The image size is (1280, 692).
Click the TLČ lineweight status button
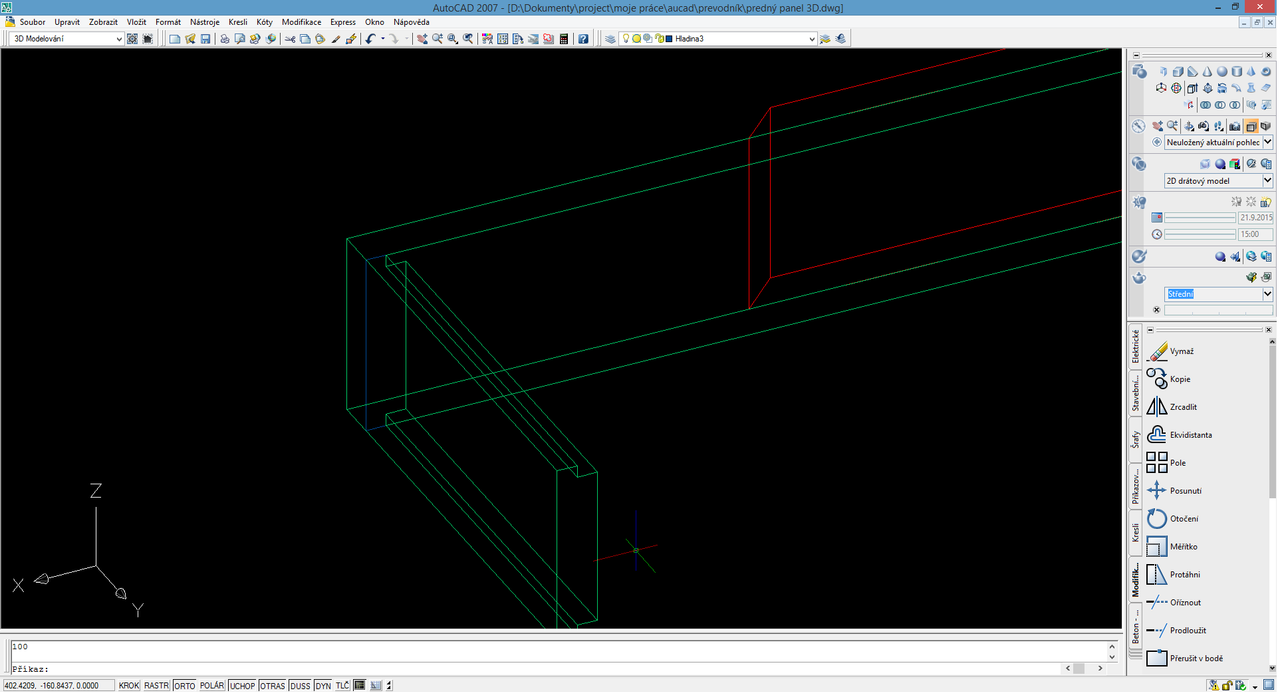[342, 686]
